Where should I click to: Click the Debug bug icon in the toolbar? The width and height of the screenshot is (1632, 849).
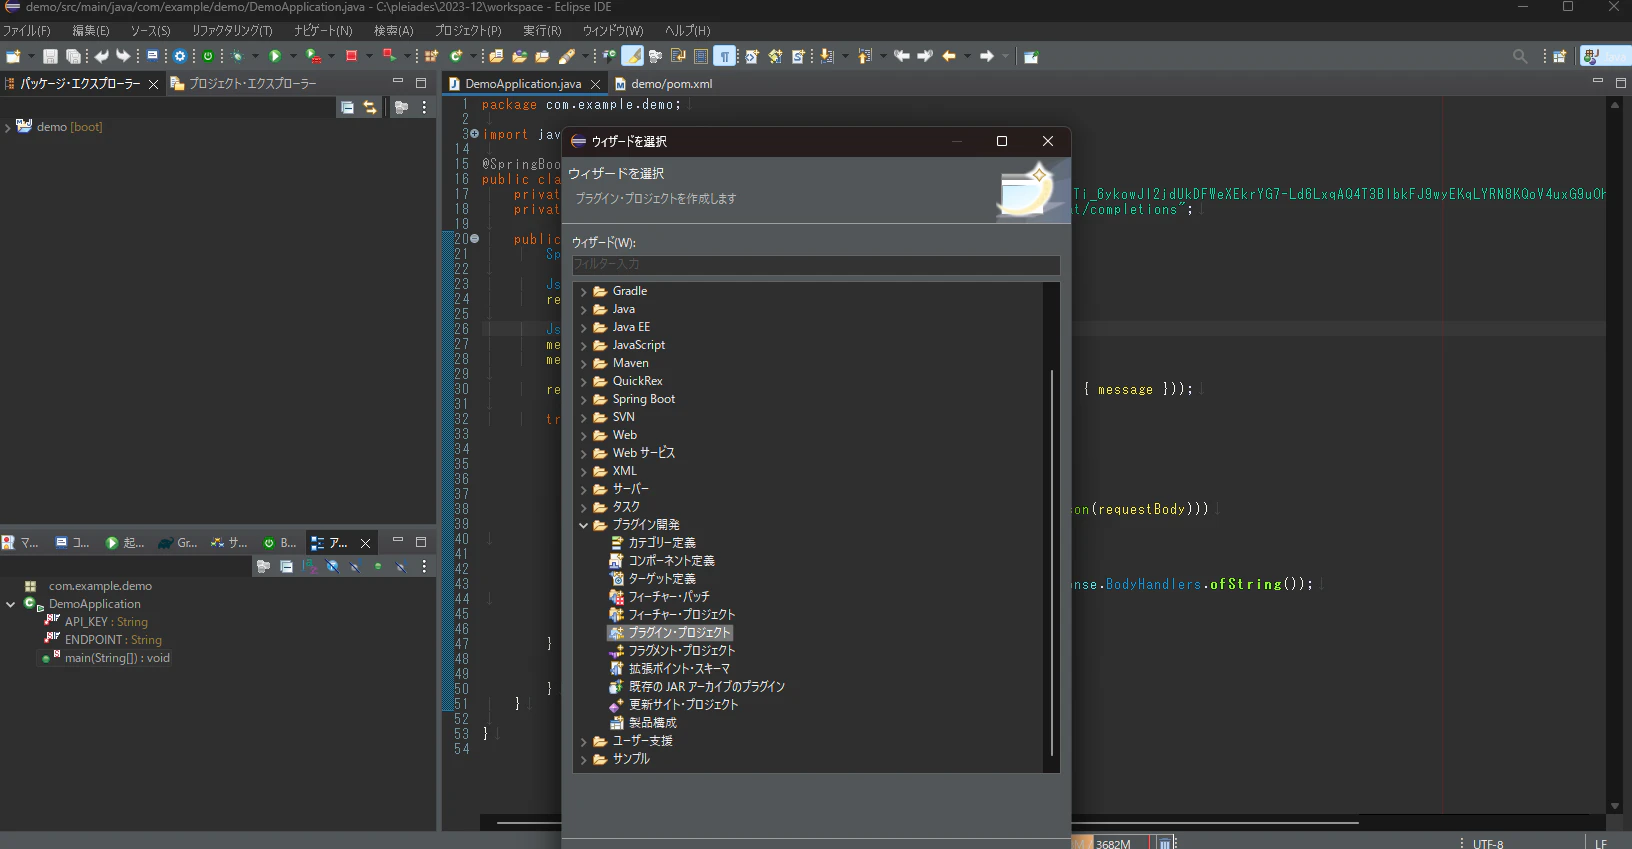point(238,56)
